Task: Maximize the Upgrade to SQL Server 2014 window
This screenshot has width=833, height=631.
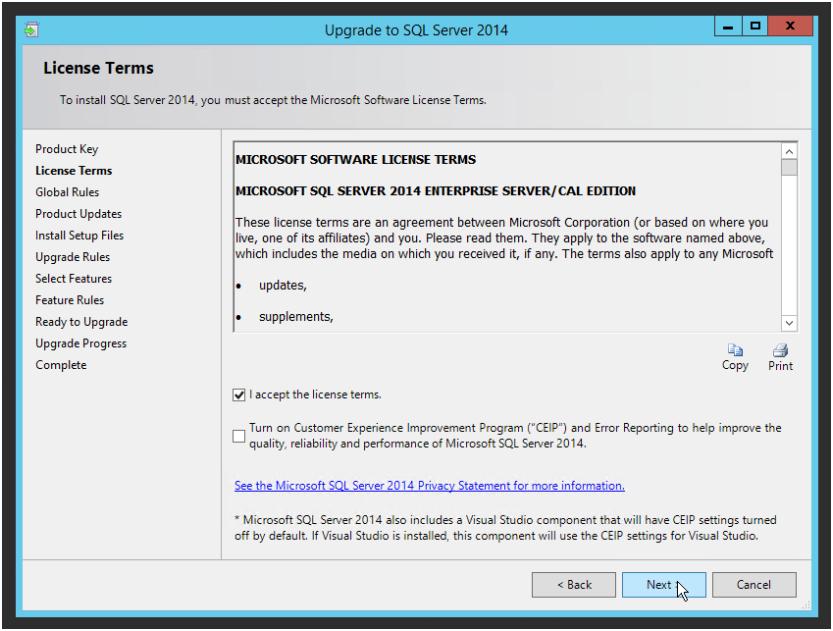Action: click(755, 26)
